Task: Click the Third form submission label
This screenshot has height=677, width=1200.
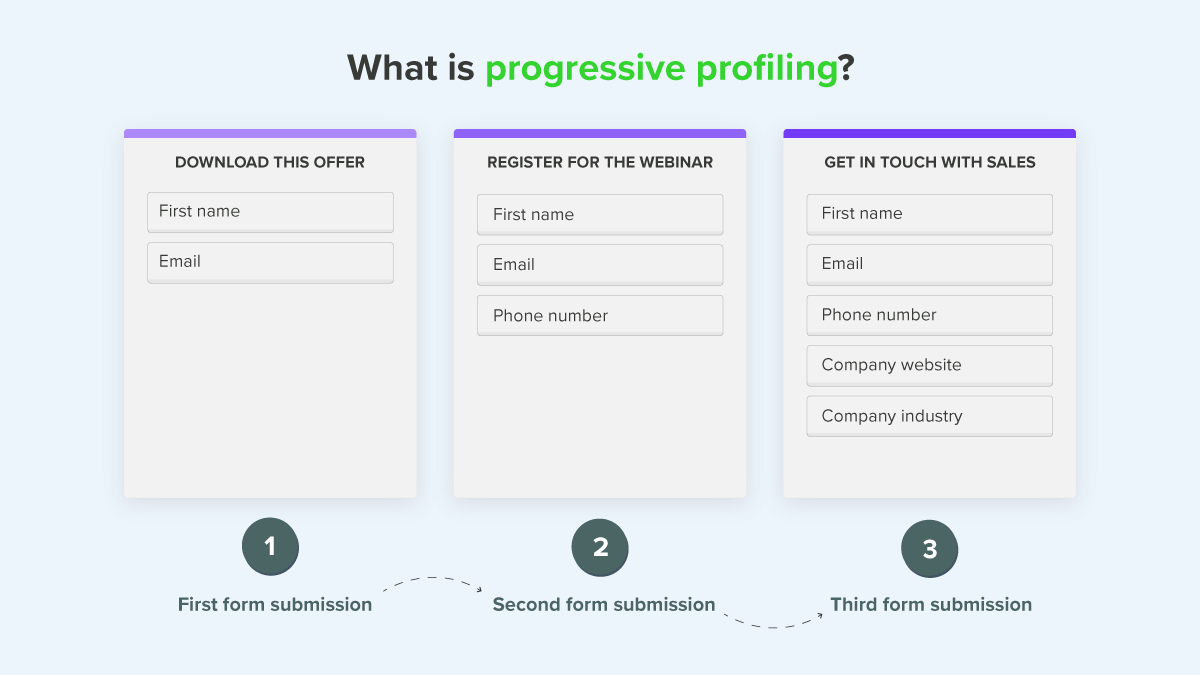Action: pyautogui.click(x=931, y=604)
